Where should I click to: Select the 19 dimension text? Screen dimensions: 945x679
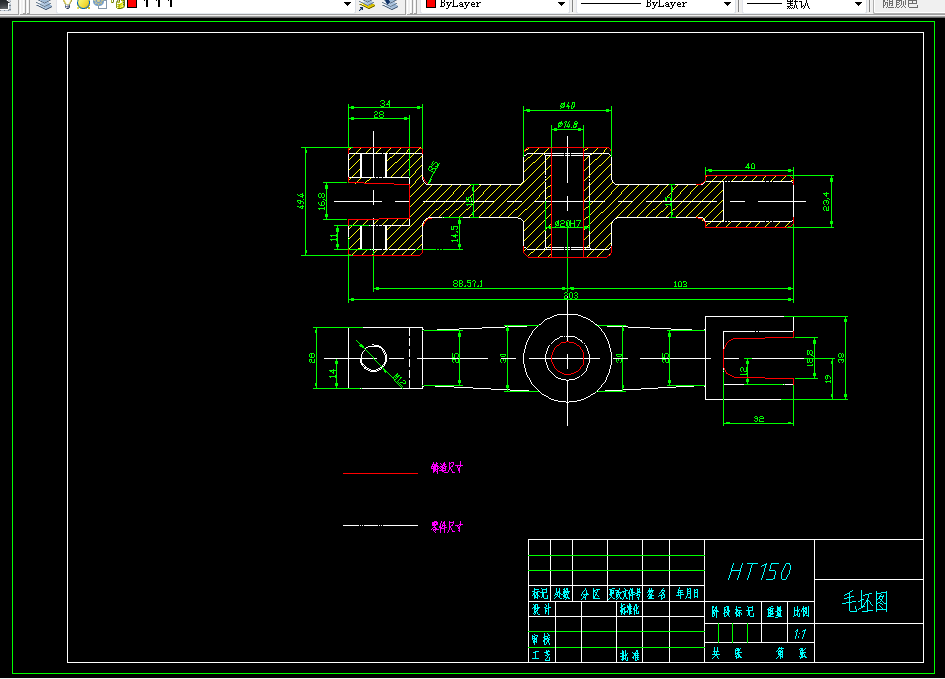tap(828, 379)
